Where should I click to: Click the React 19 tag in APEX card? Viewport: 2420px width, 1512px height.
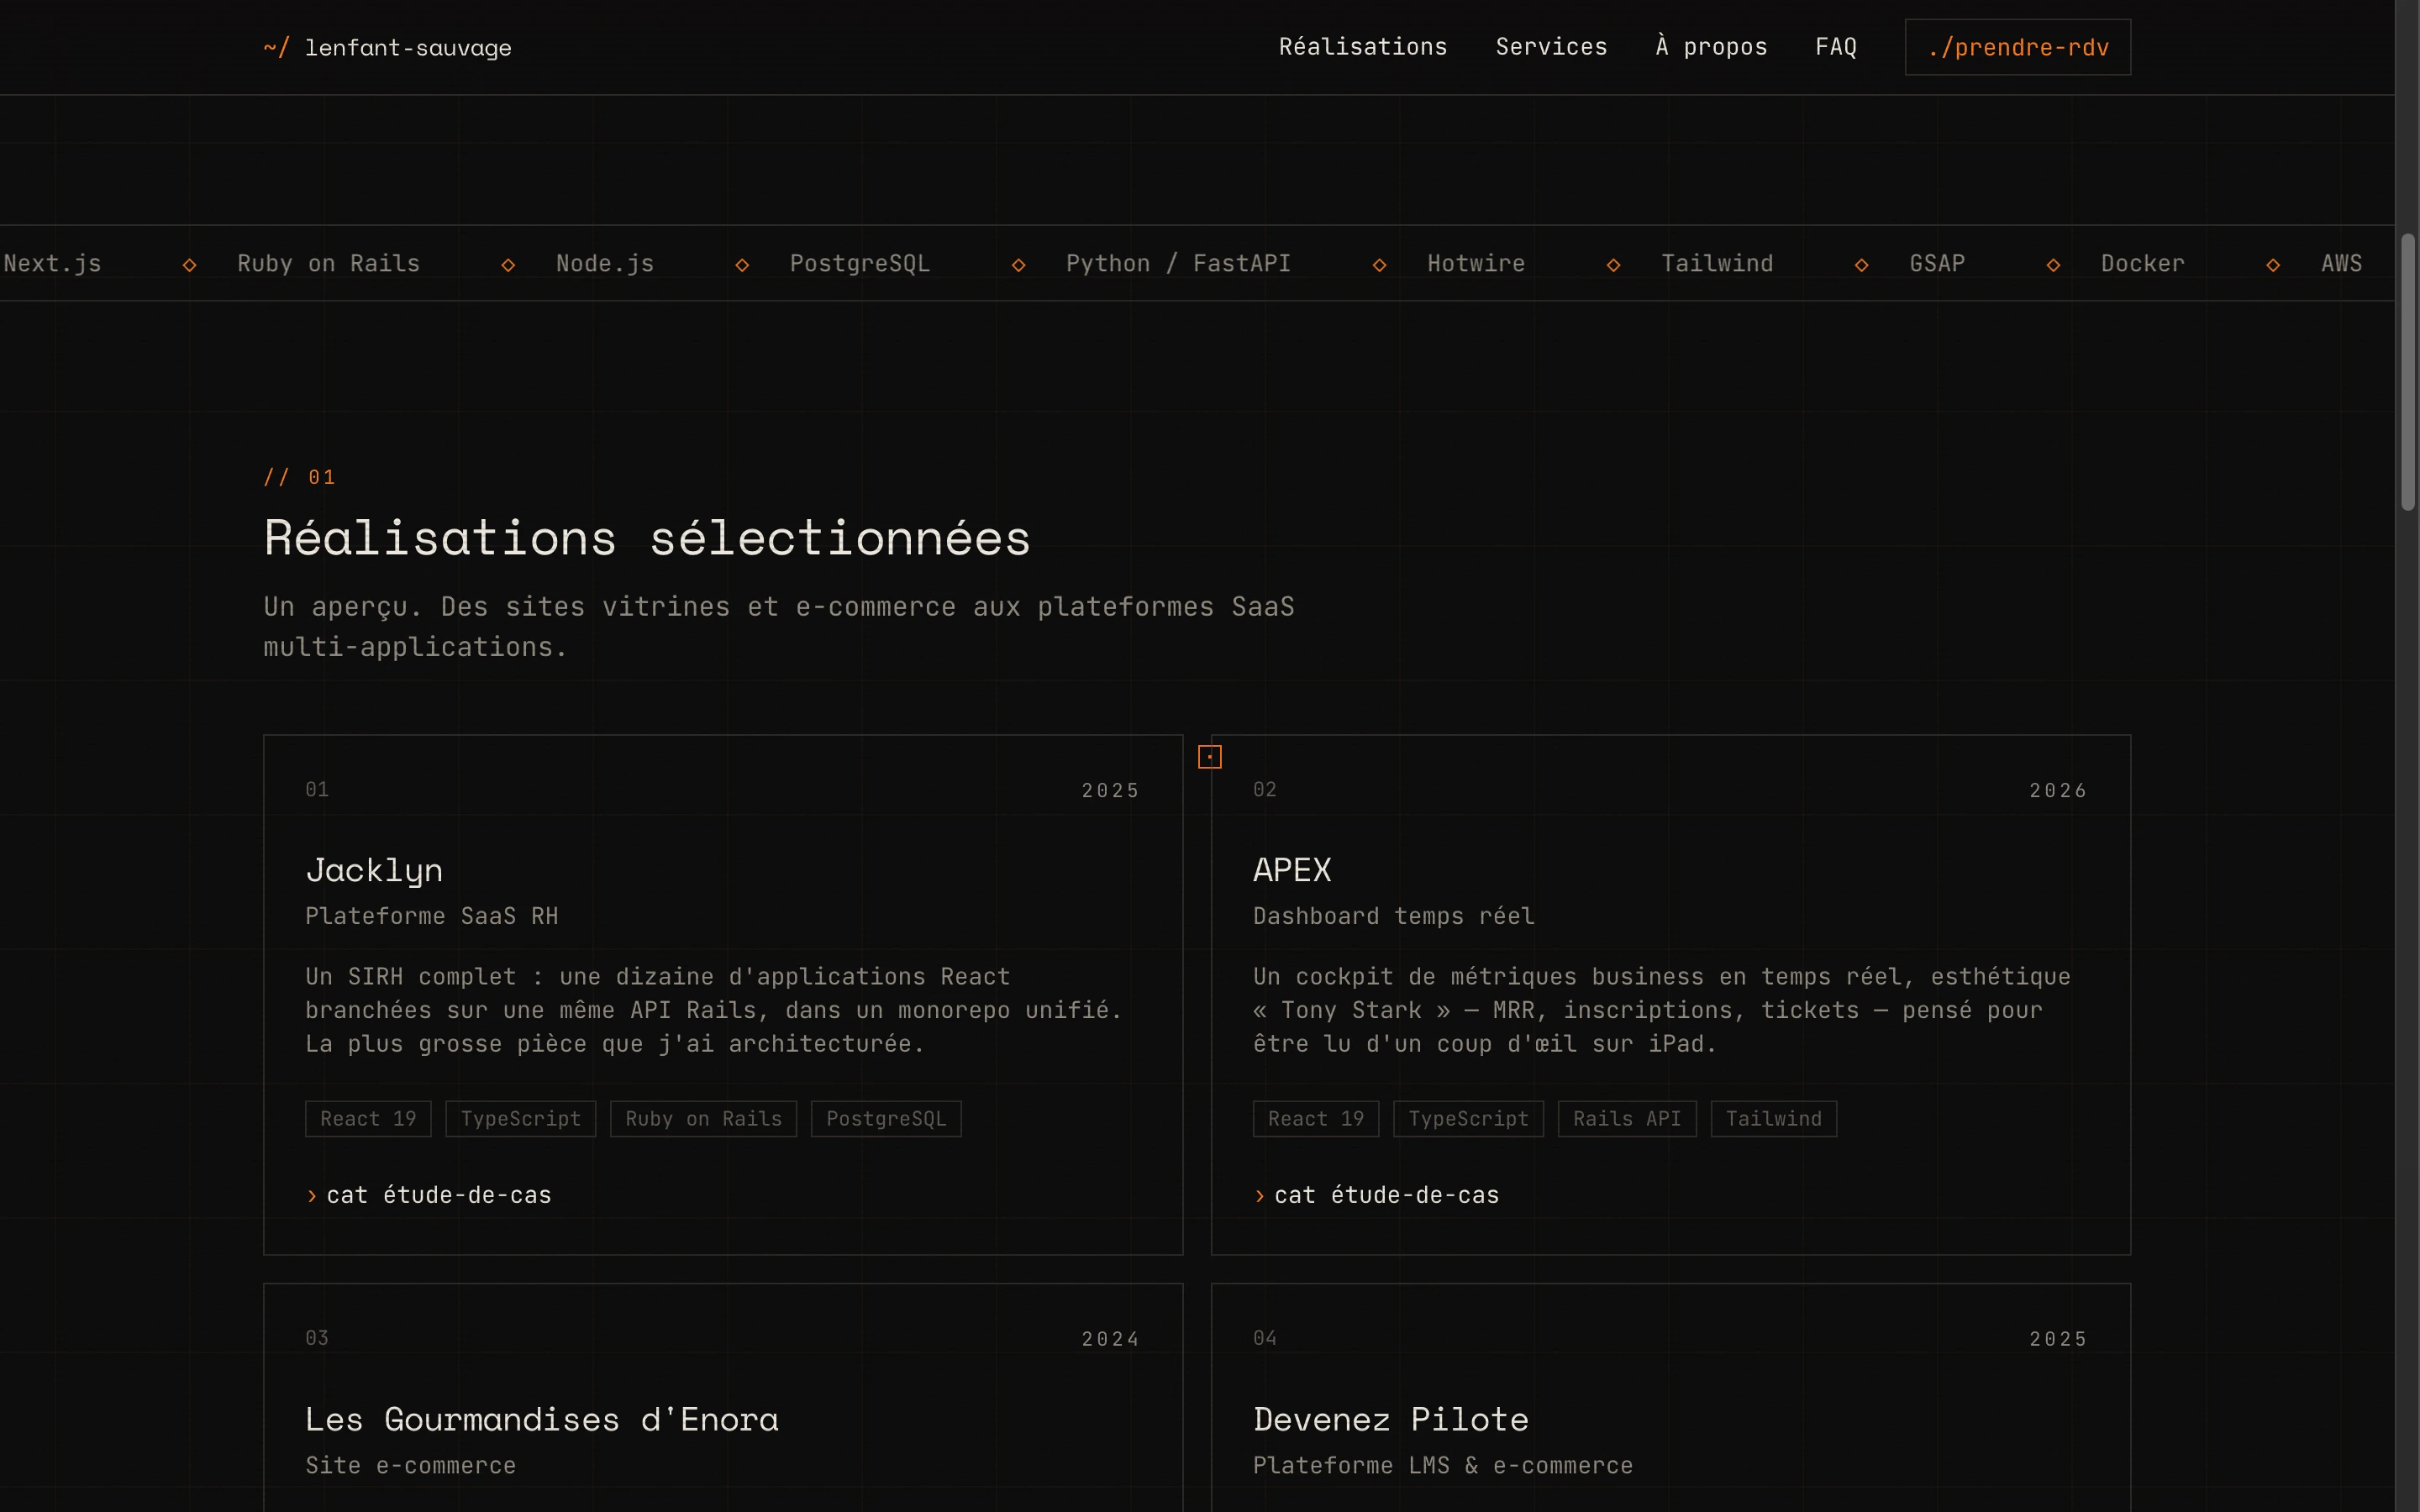(x=1316, y=1119)
